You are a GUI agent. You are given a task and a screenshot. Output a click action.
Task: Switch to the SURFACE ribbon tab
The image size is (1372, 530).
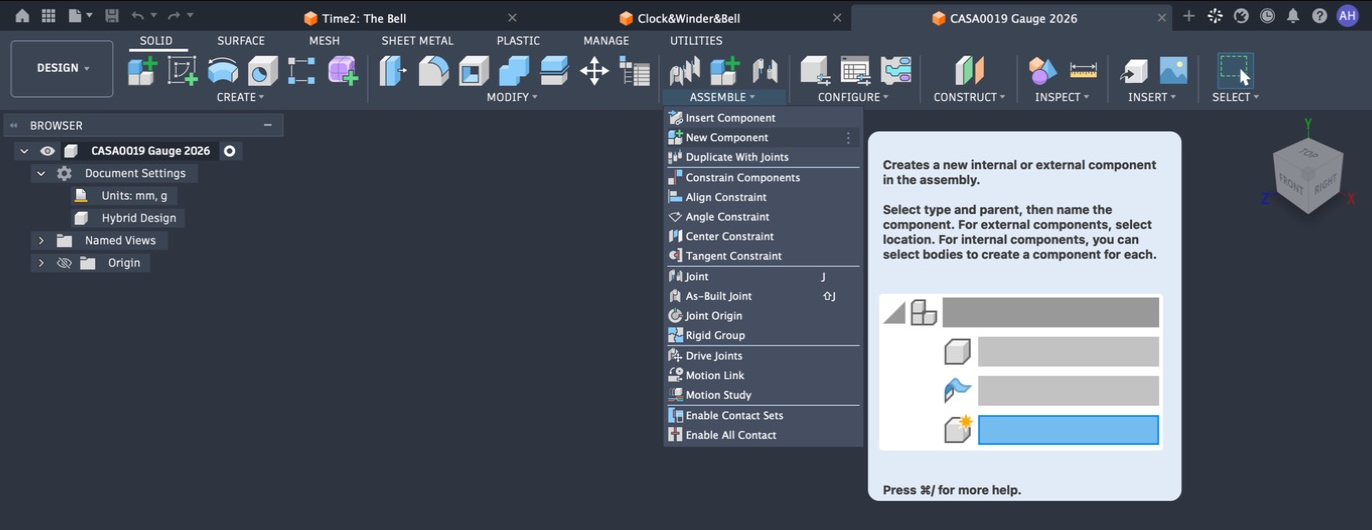[241, 41]
